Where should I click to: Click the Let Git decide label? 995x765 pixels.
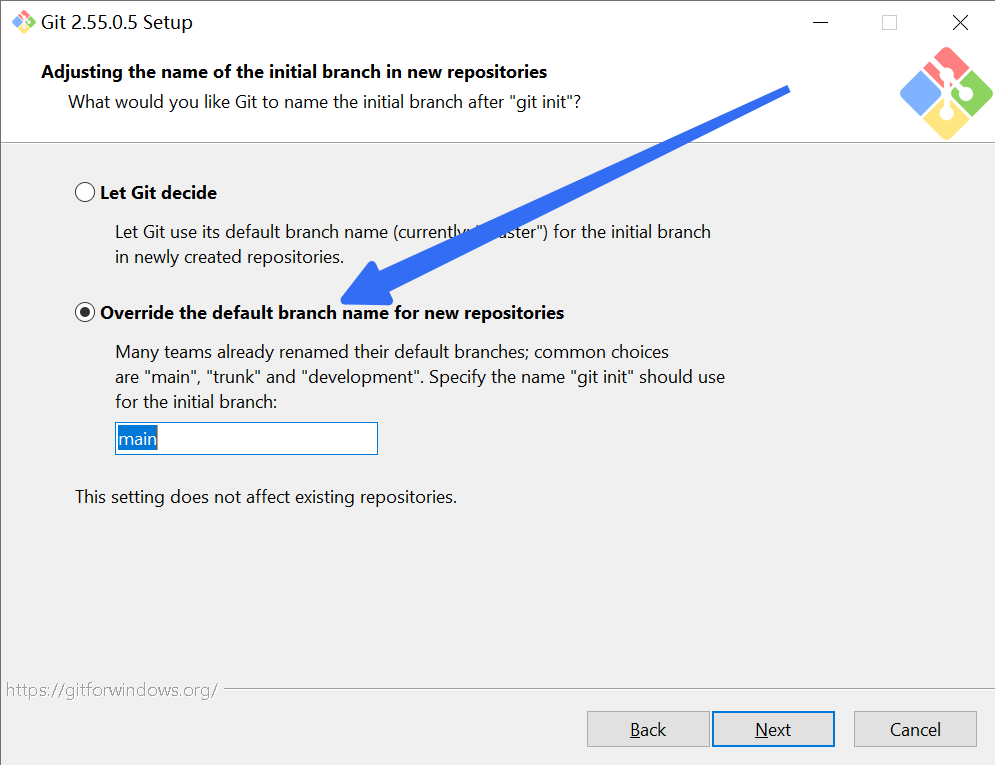[159, 193]
